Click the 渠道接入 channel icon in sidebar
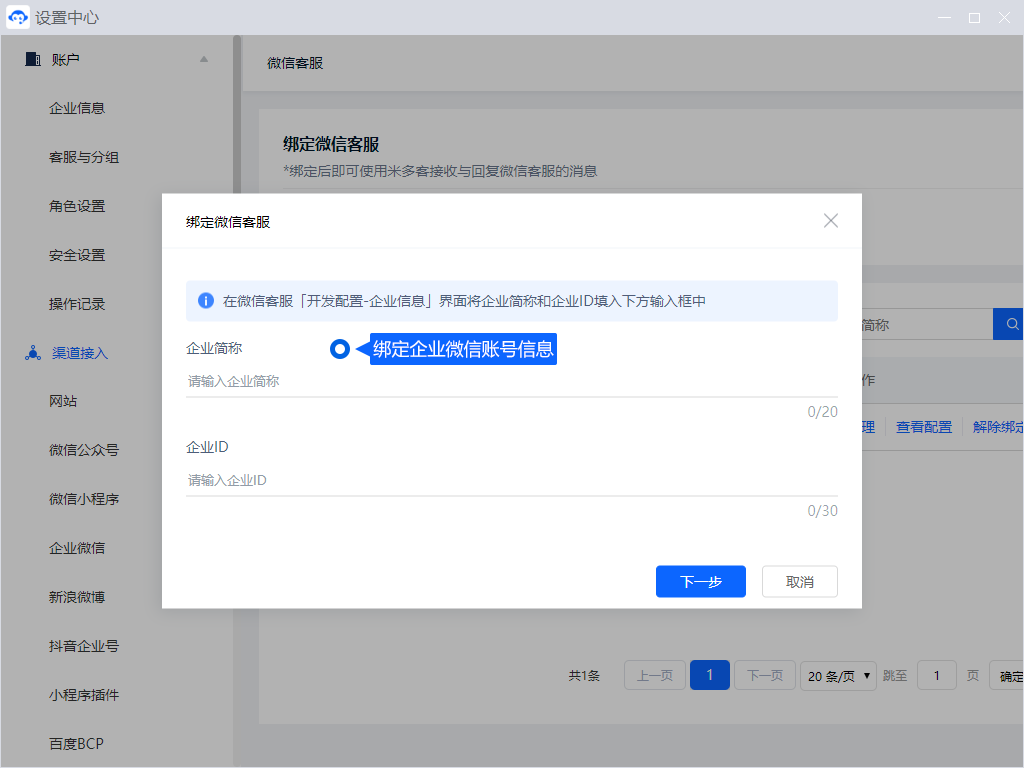This screenshot has height=768, width=1024. coord(33,353)
